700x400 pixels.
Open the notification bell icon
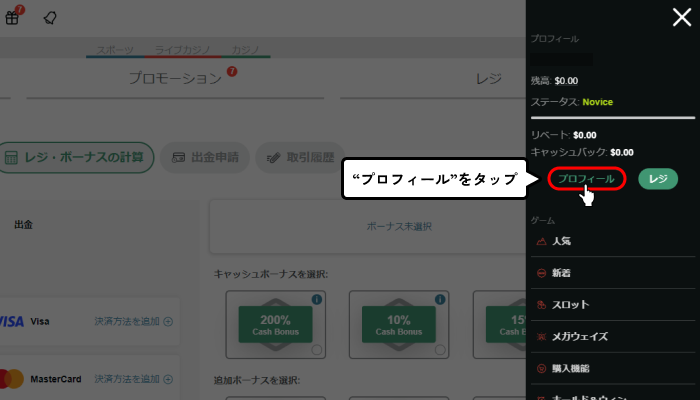(x=50, y=18)
